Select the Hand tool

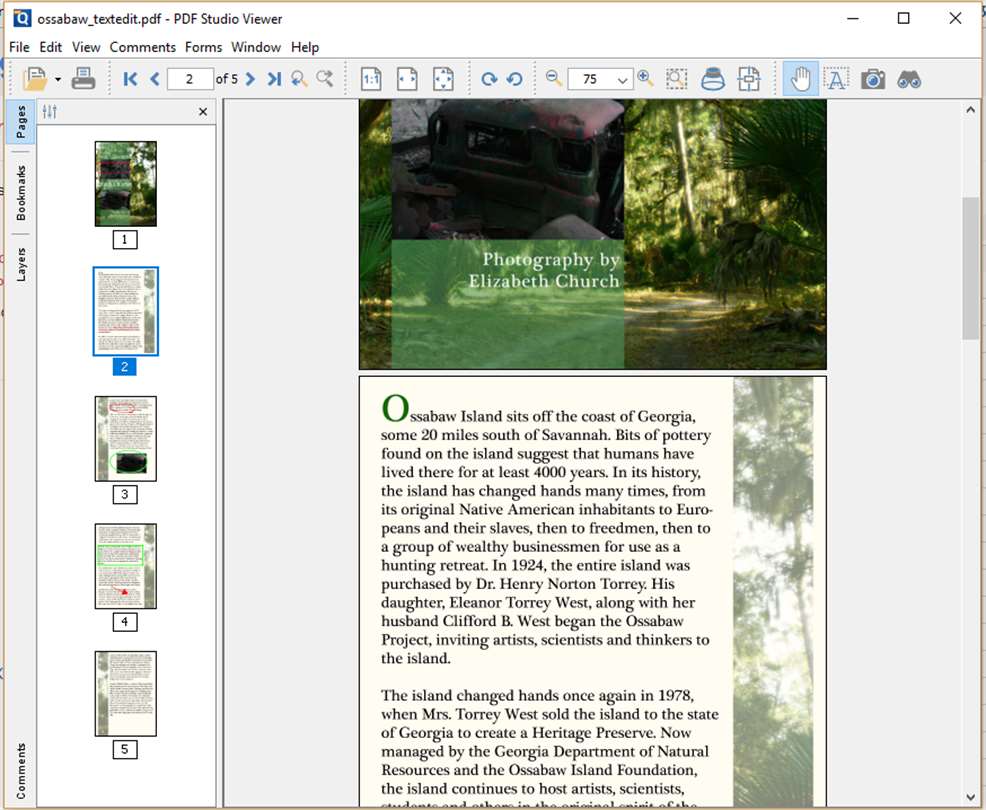pos(800,79)
